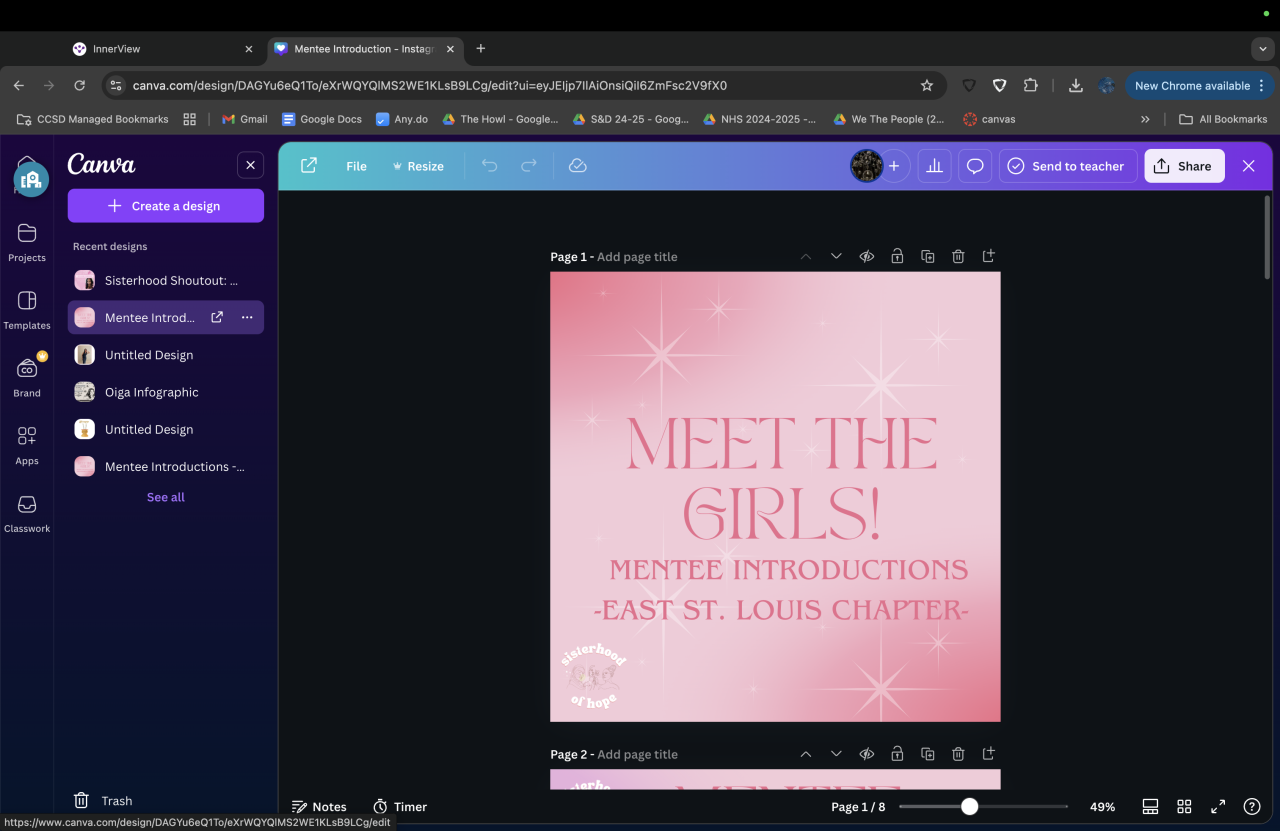
Task: Open the comments speech bubble icon
Action: point(975,166)
